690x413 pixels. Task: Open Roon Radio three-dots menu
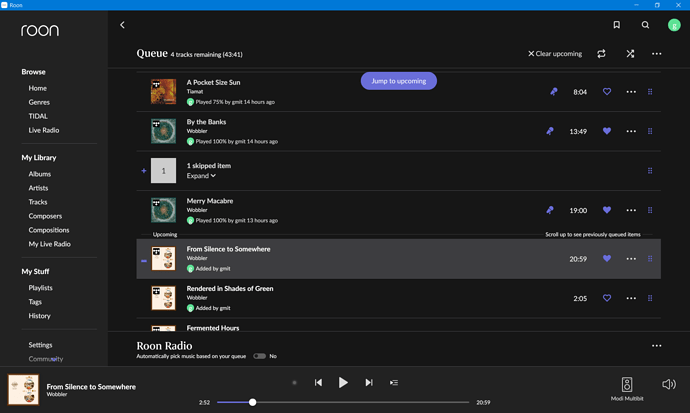pos(656,346)
